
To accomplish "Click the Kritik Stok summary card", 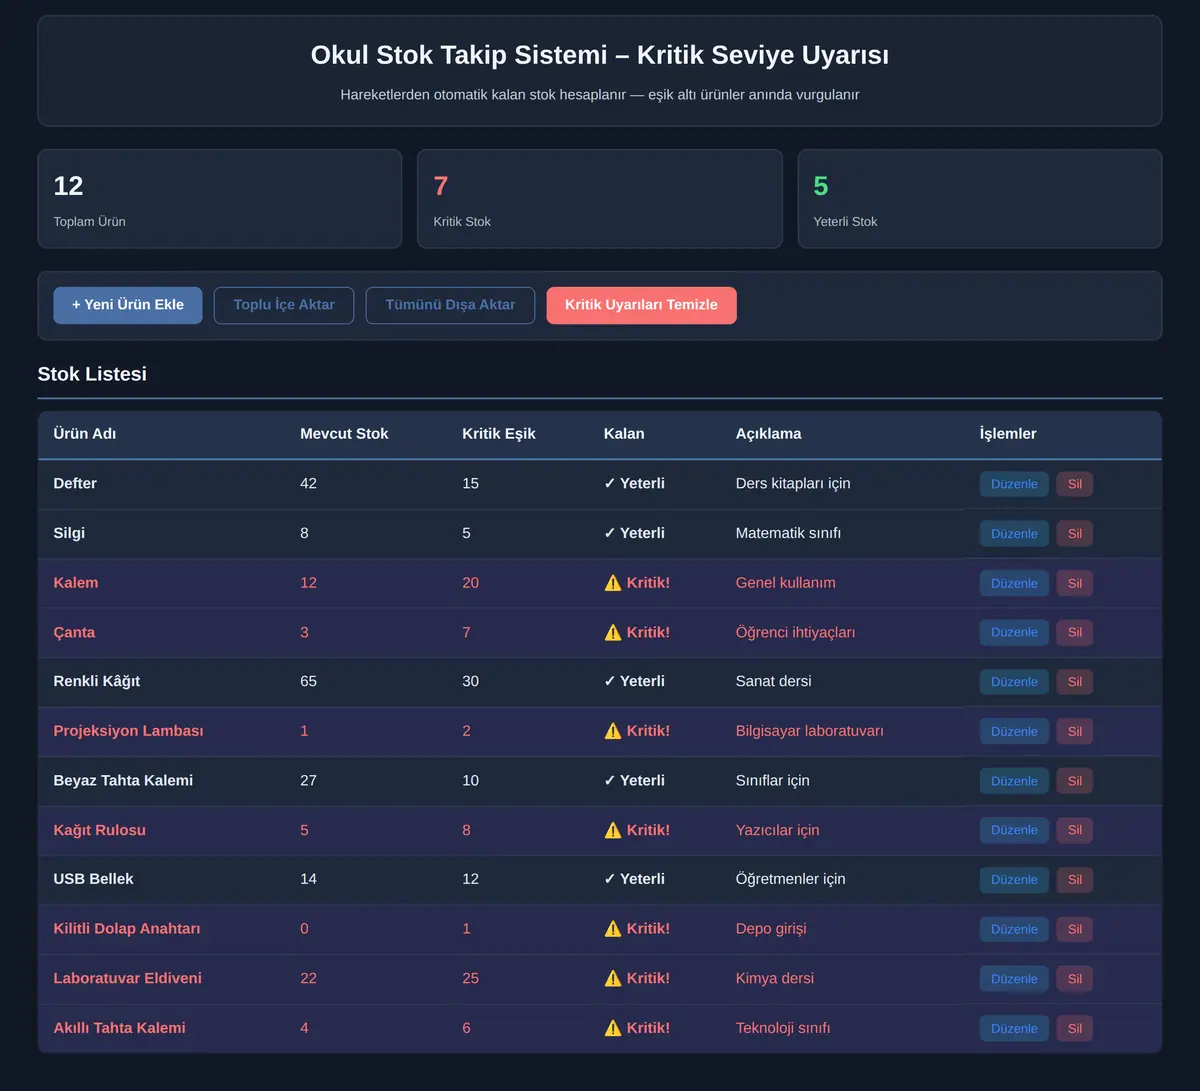I will 600,199.
